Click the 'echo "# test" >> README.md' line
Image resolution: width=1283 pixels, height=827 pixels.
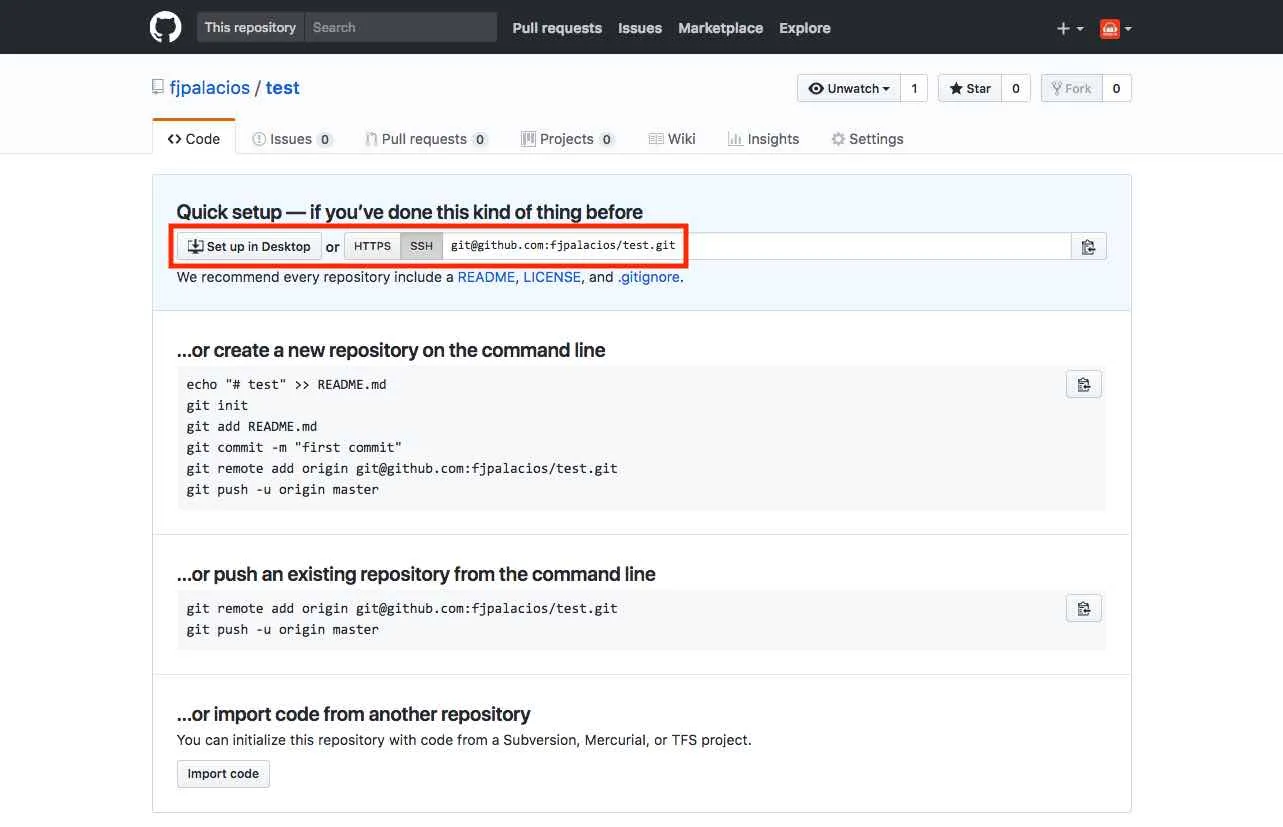click(286, 384)
